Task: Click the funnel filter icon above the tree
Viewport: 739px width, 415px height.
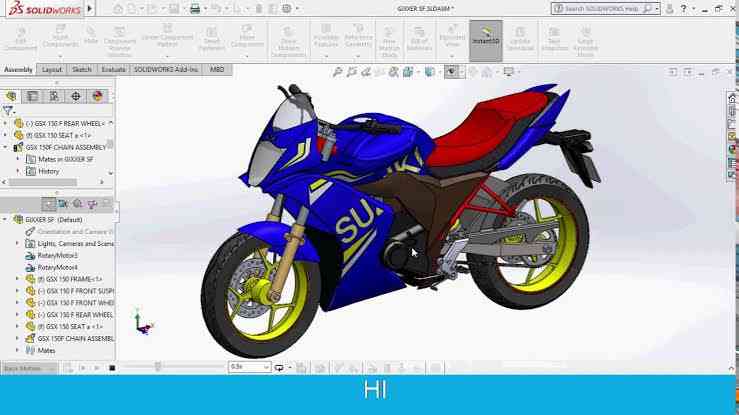Action: tap(8, 111)
